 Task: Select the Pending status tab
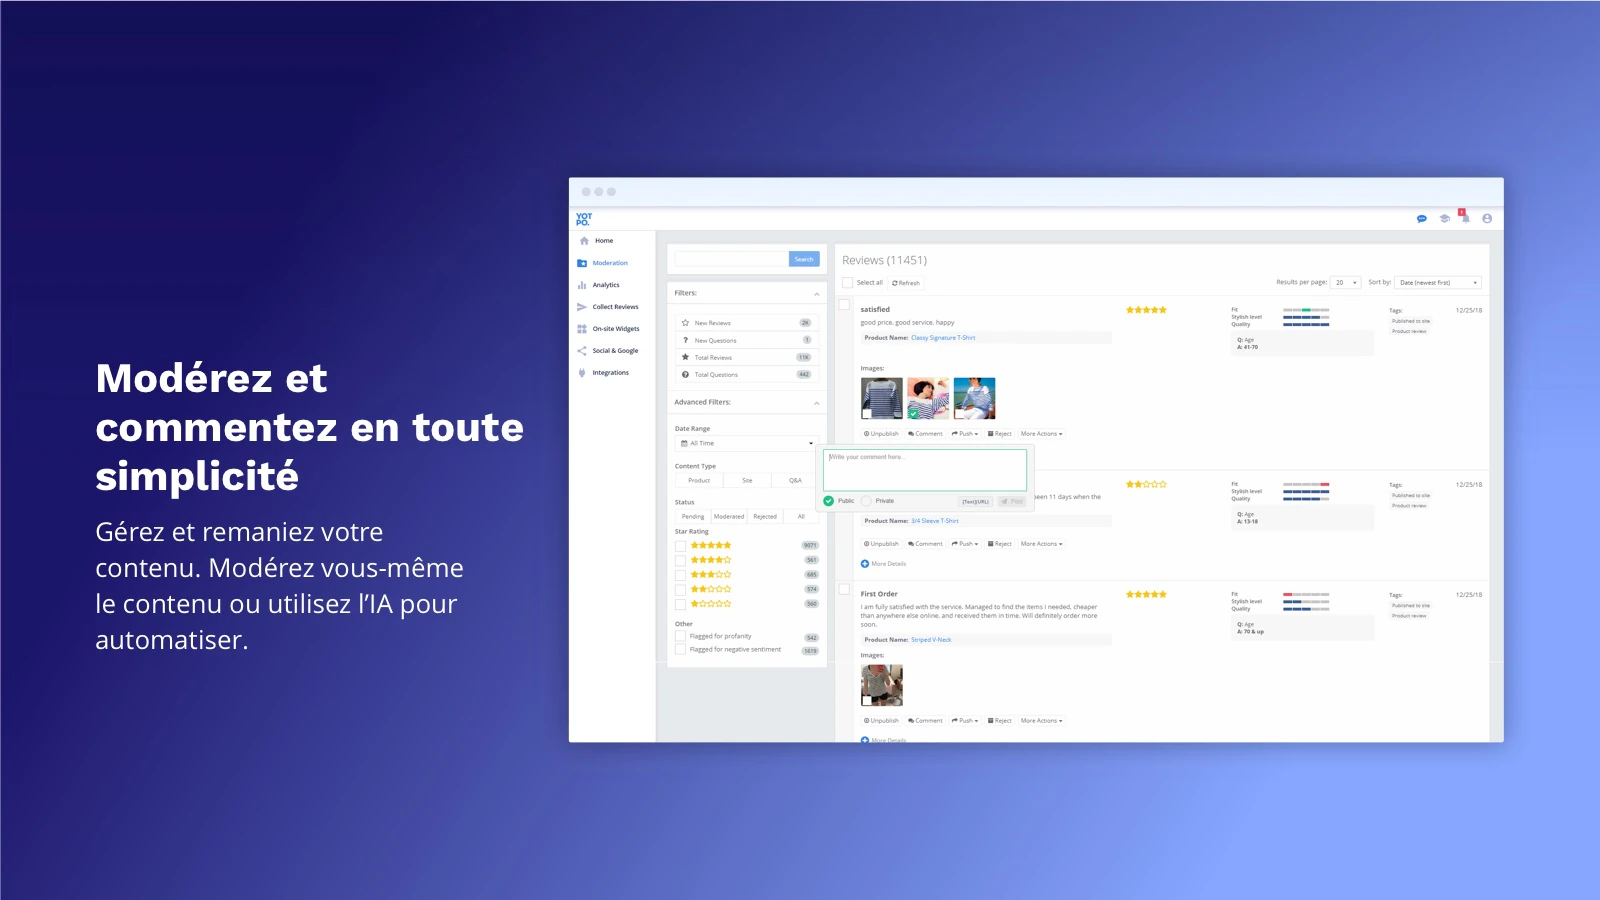693,517
